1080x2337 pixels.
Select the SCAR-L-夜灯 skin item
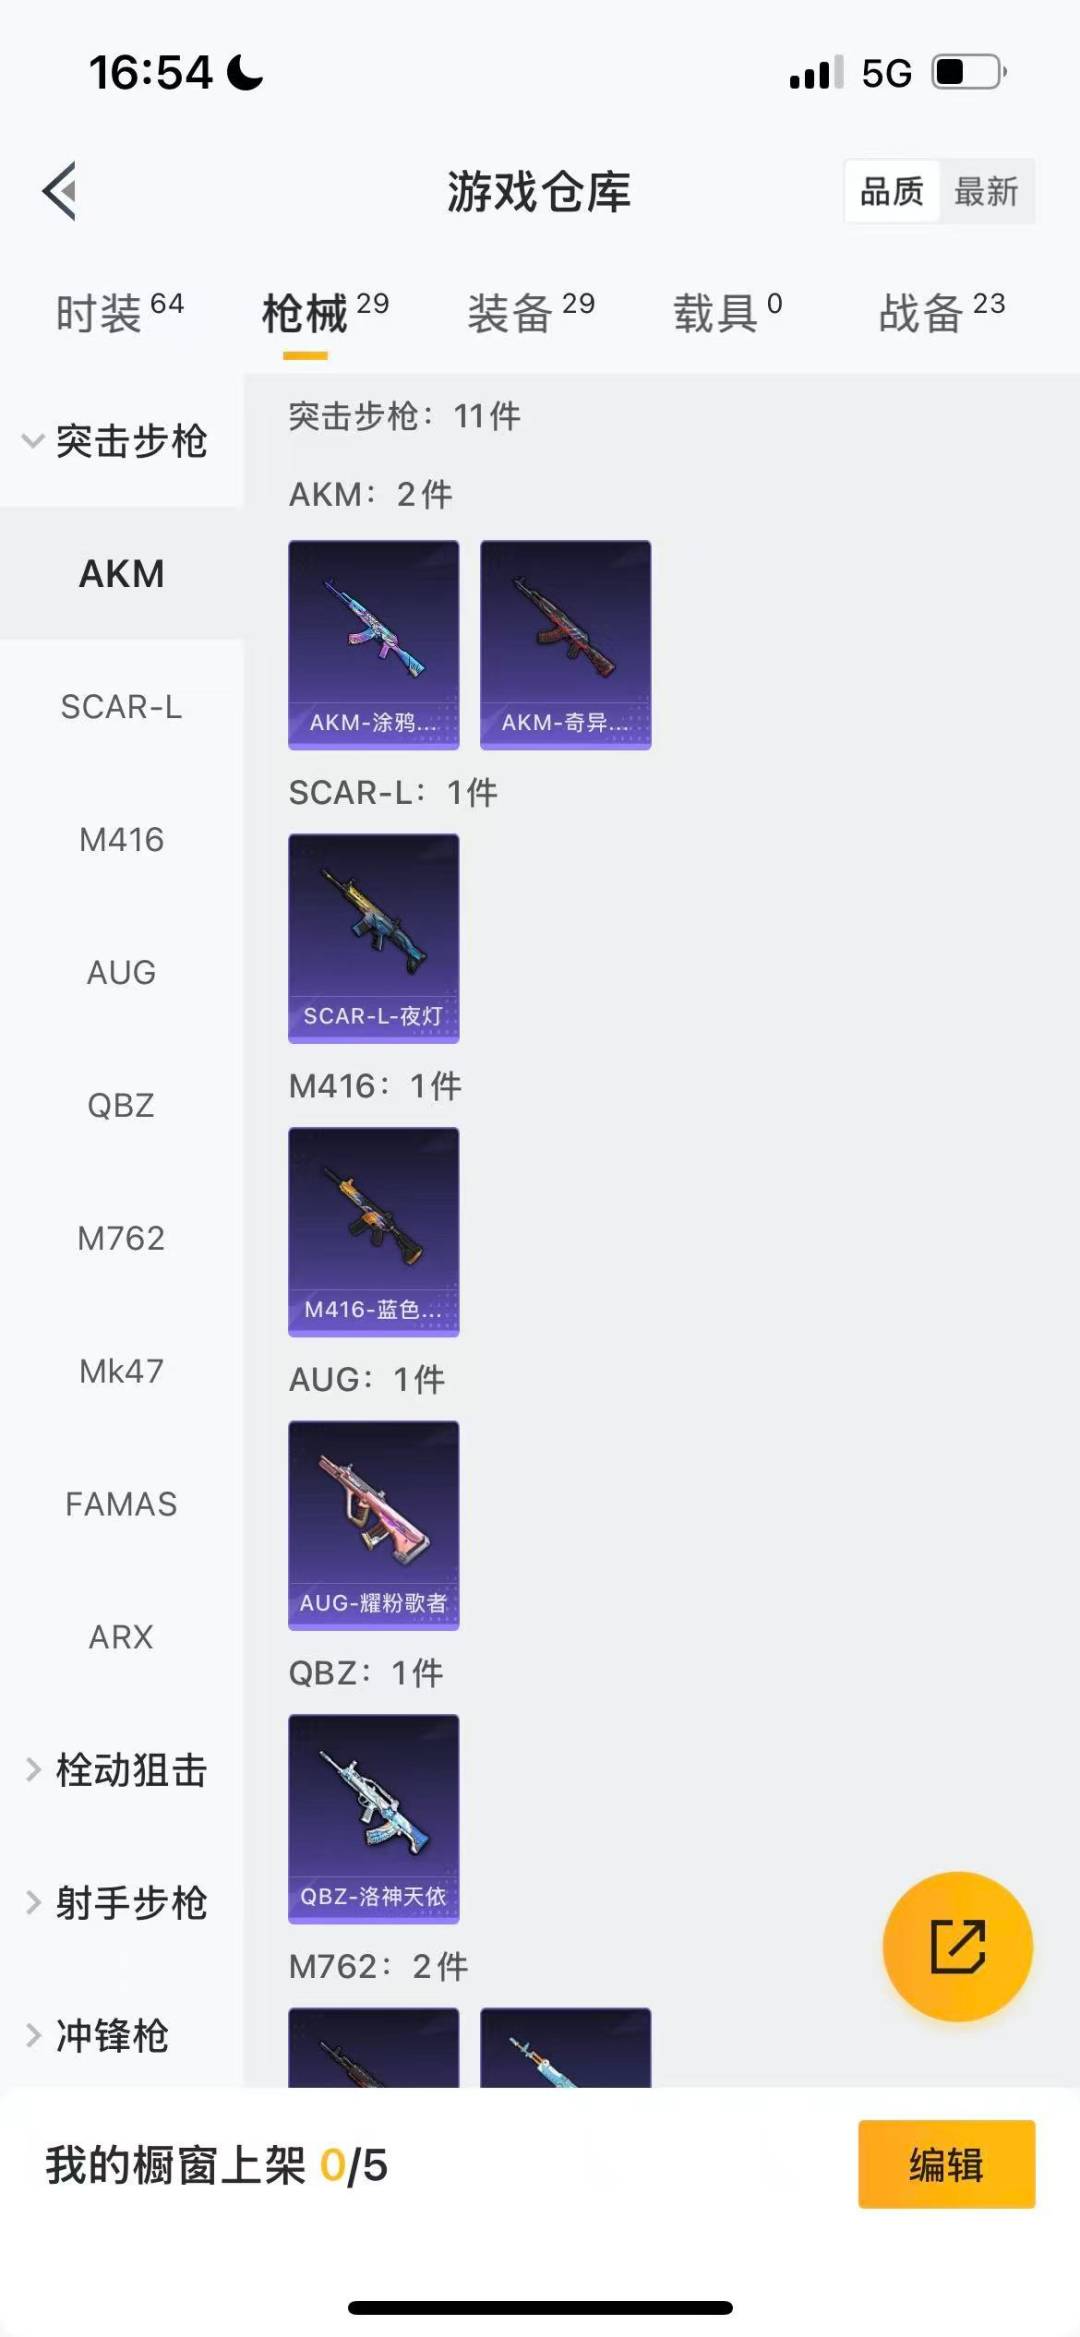click(x=374, y=938)
